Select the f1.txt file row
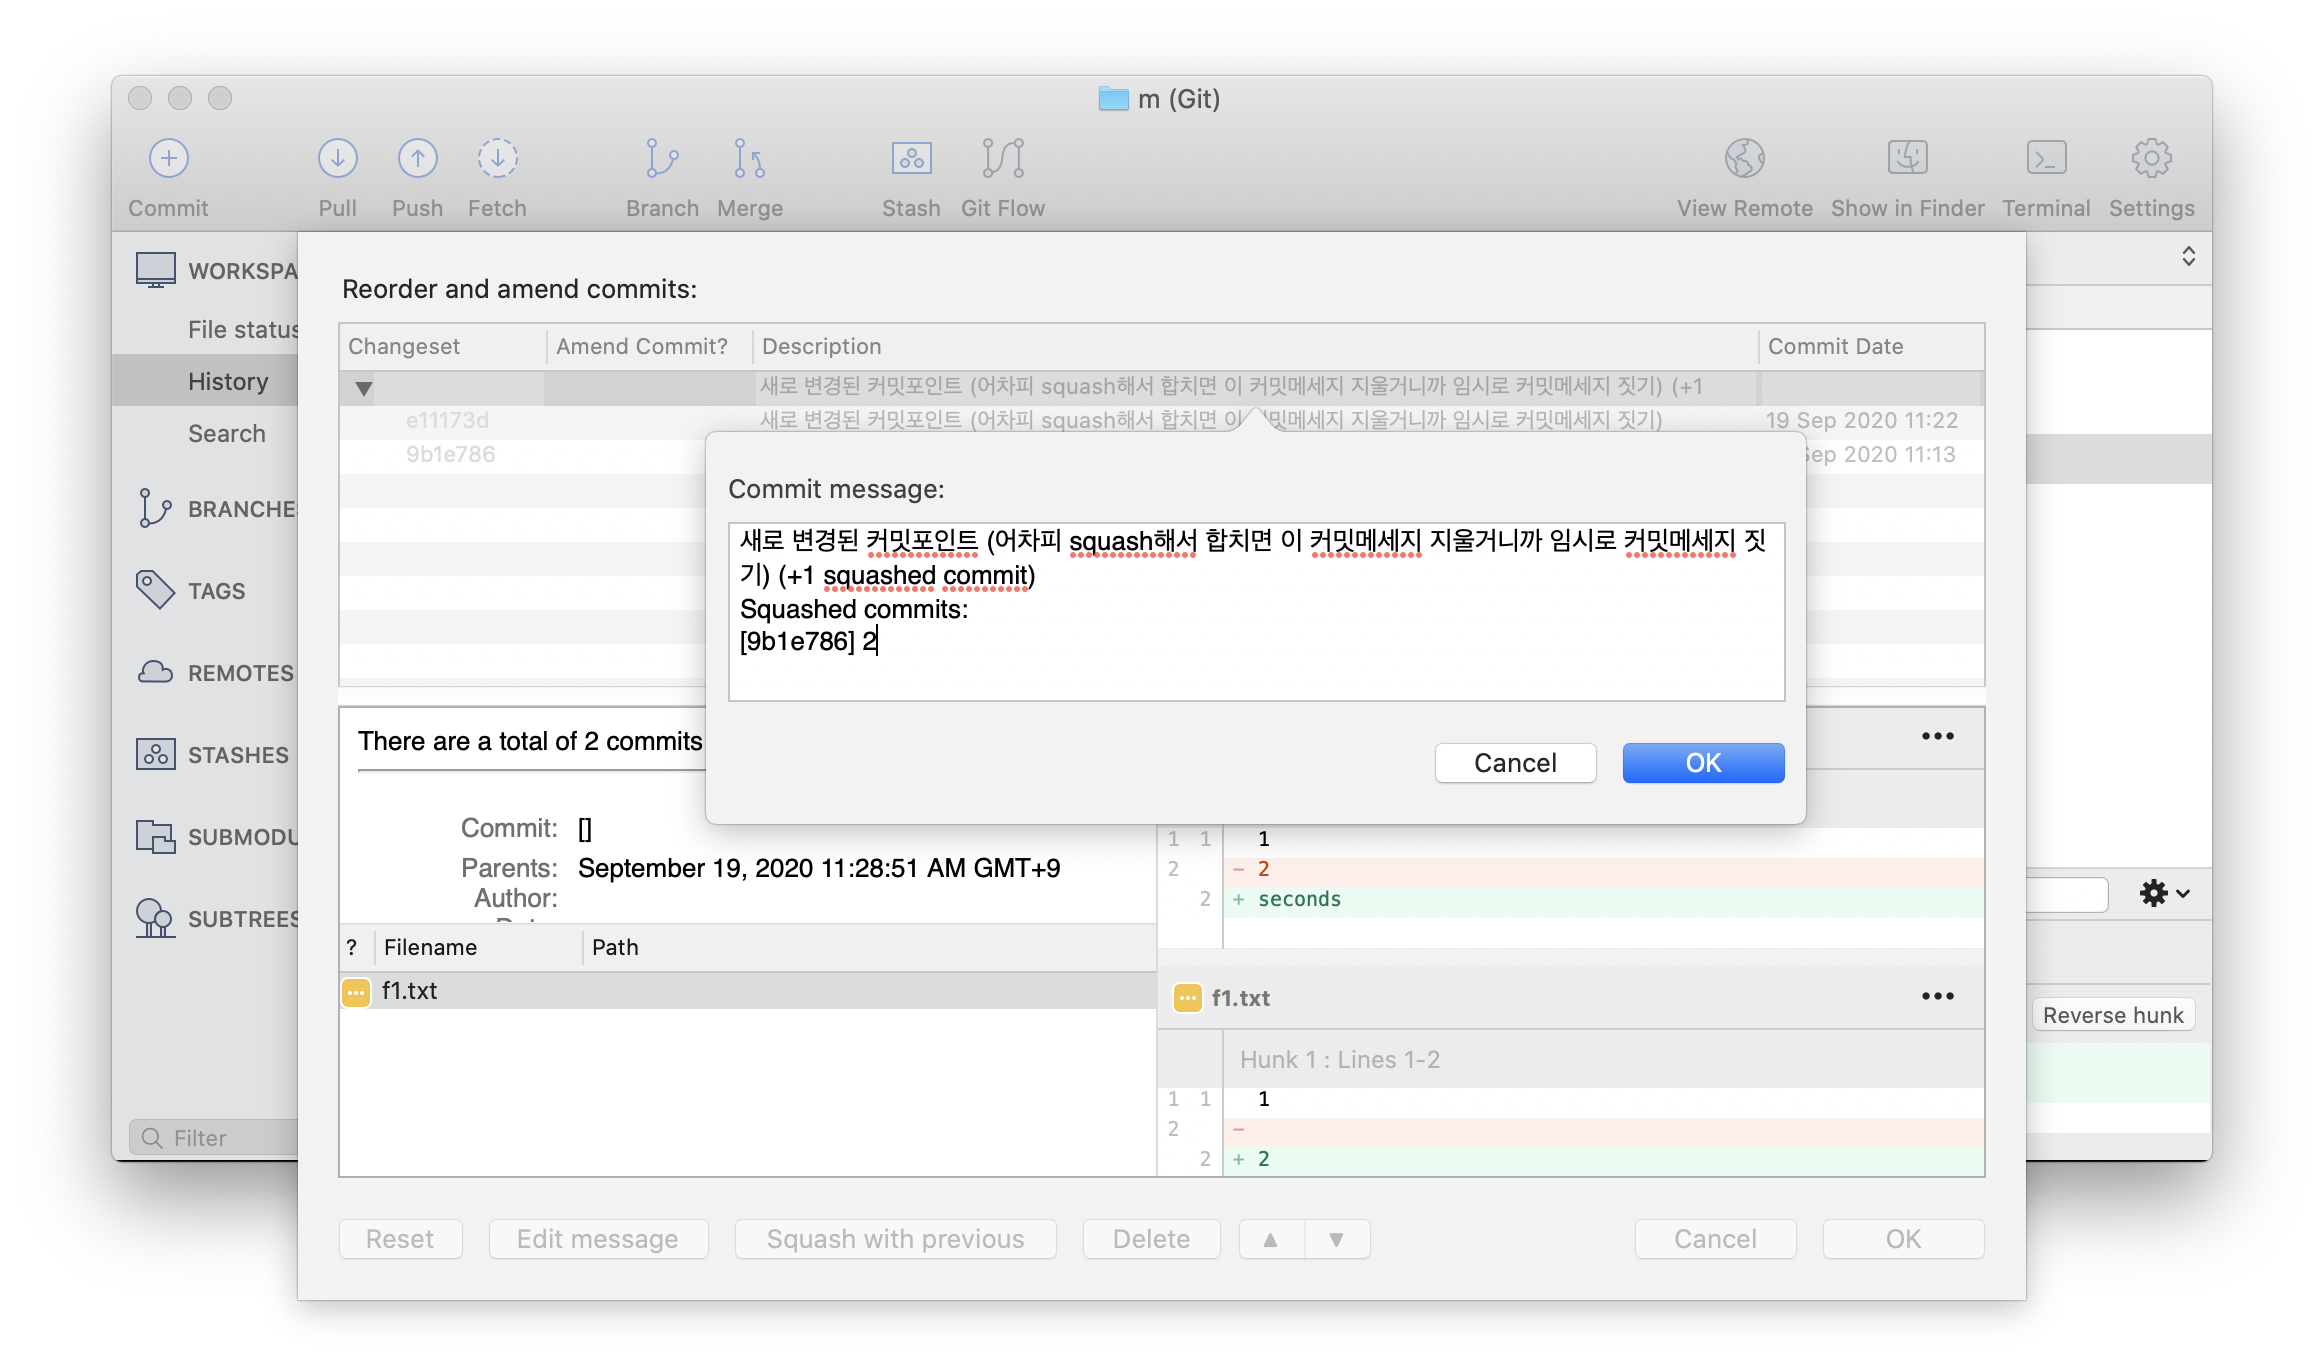 coord(410,991)
